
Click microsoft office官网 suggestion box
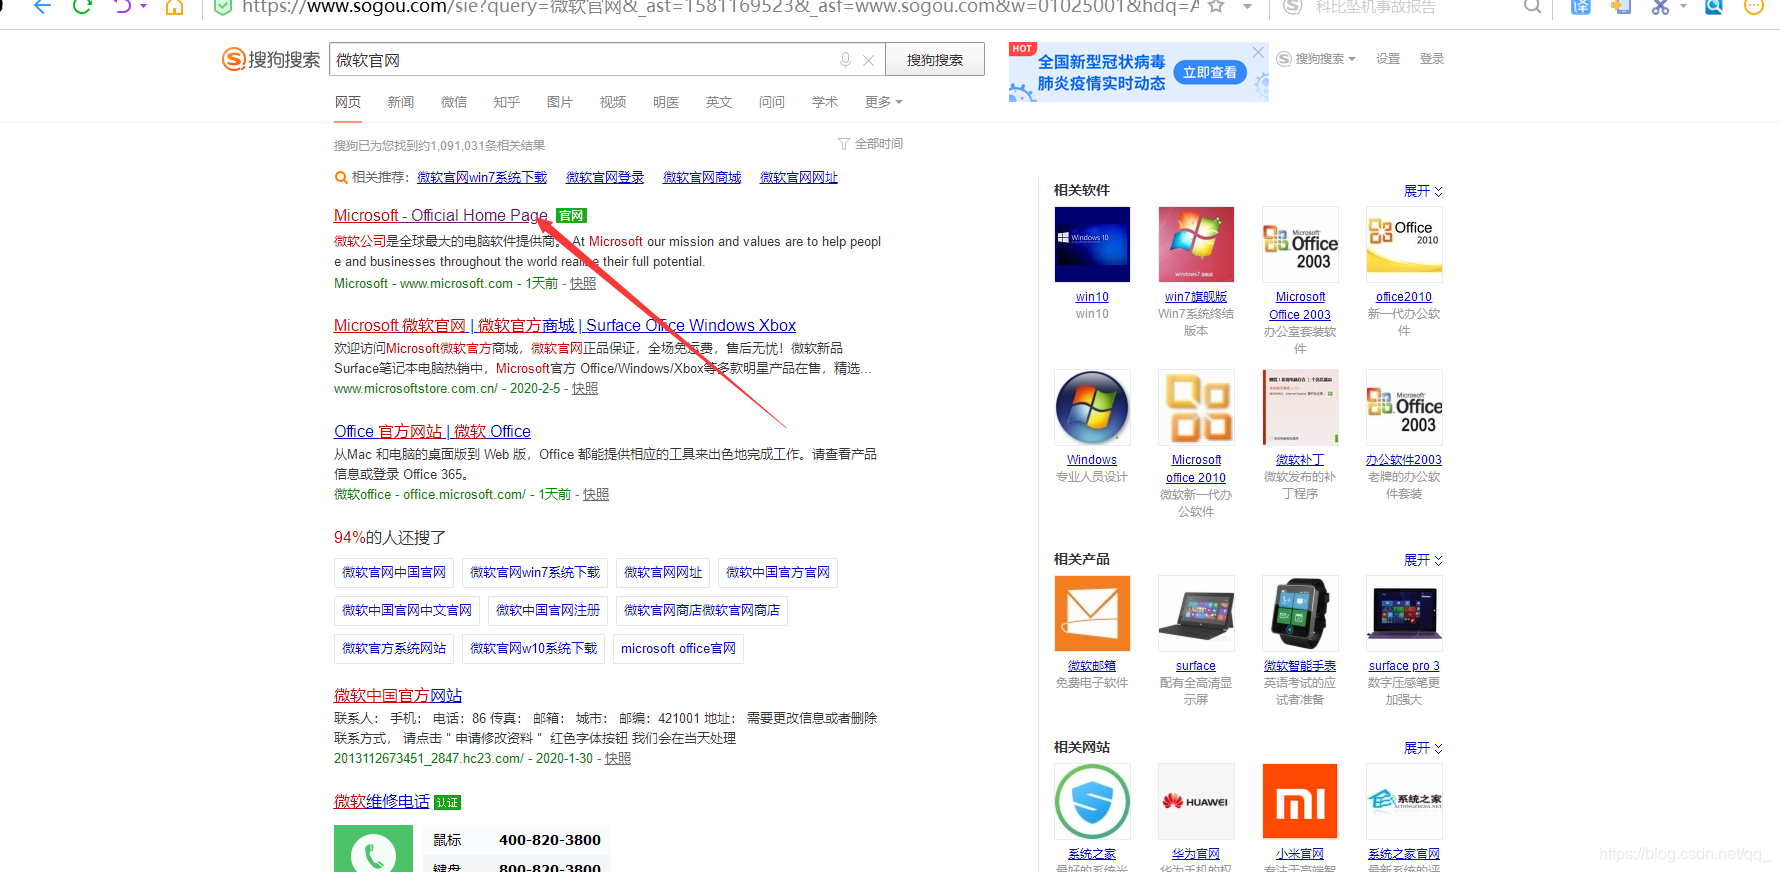click(x=678, y=649)
